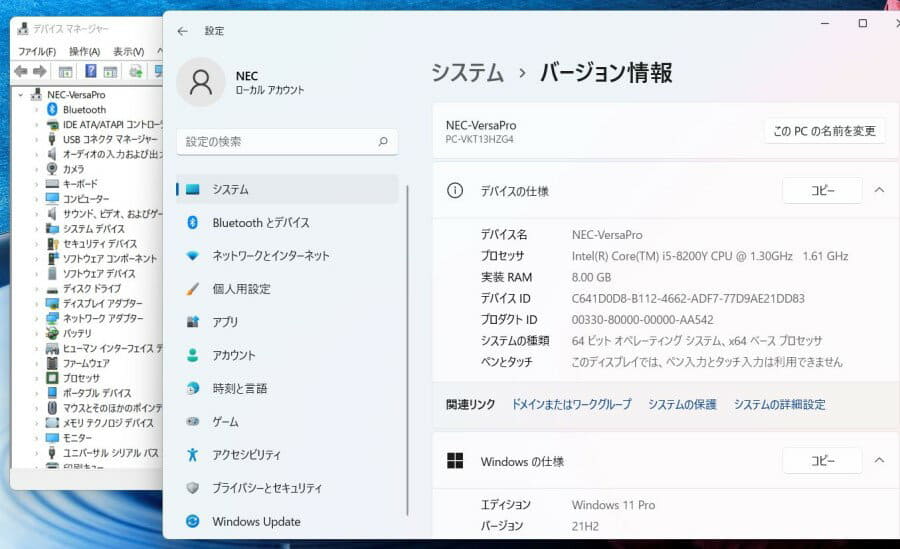Expand the セキュリティ デバイス node
The height and width of the screenshot is (549, 900).
pos(37,243)
